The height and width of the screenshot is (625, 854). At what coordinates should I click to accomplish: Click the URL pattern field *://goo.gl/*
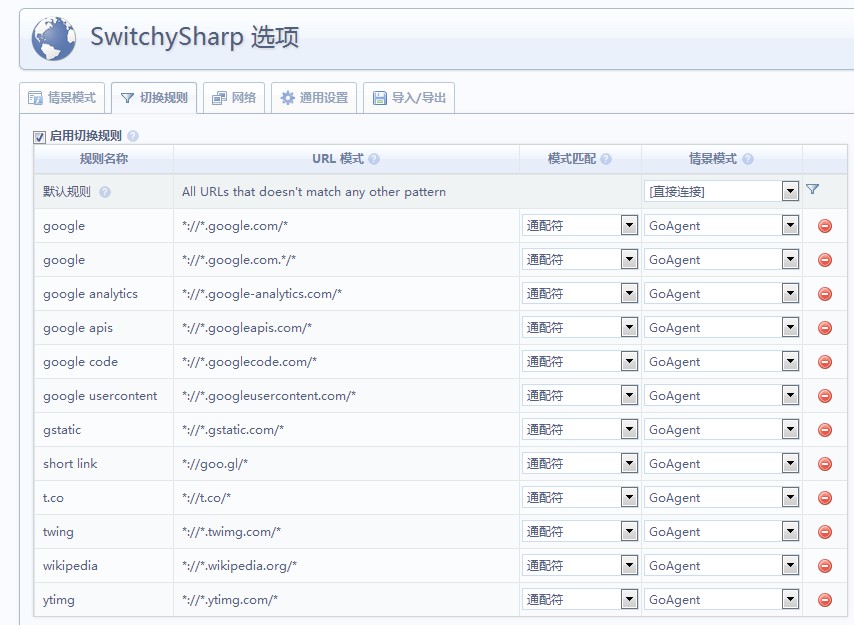[346, 464]
